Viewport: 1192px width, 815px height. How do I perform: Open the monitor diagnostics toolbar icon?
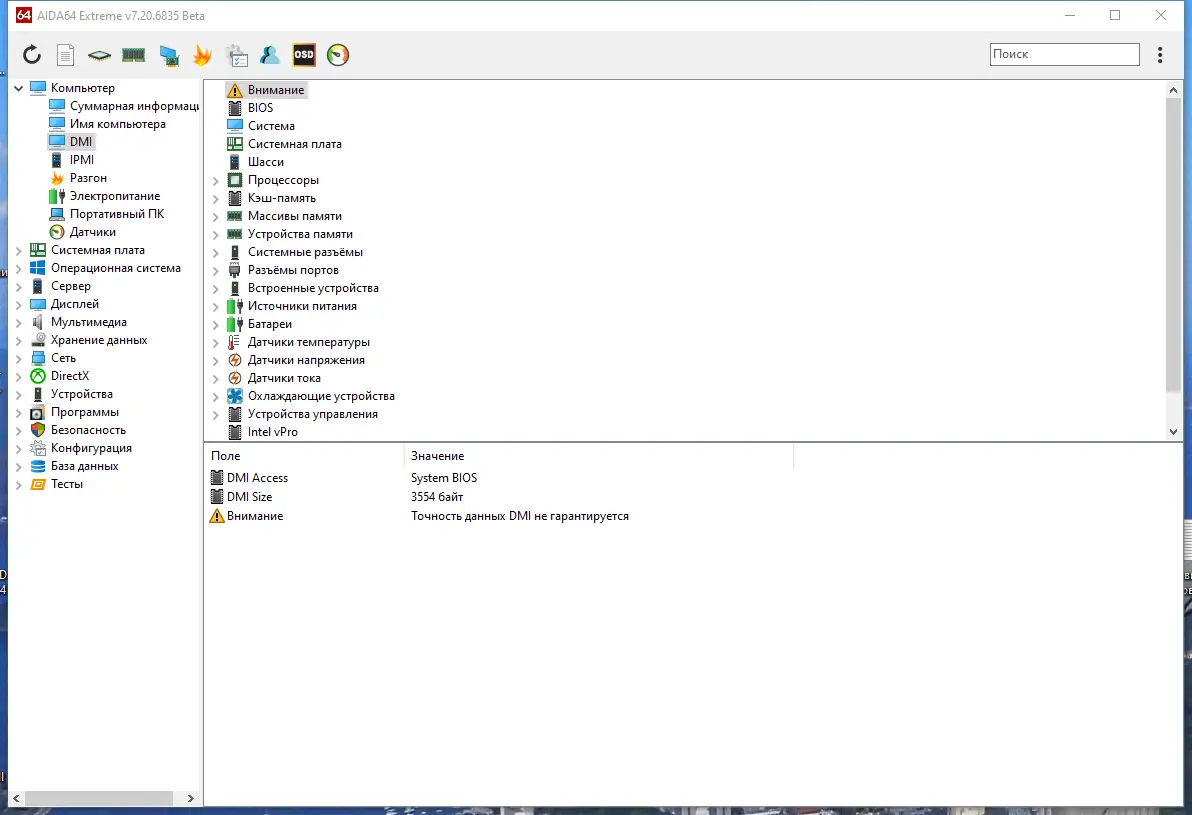coord(169,55)
